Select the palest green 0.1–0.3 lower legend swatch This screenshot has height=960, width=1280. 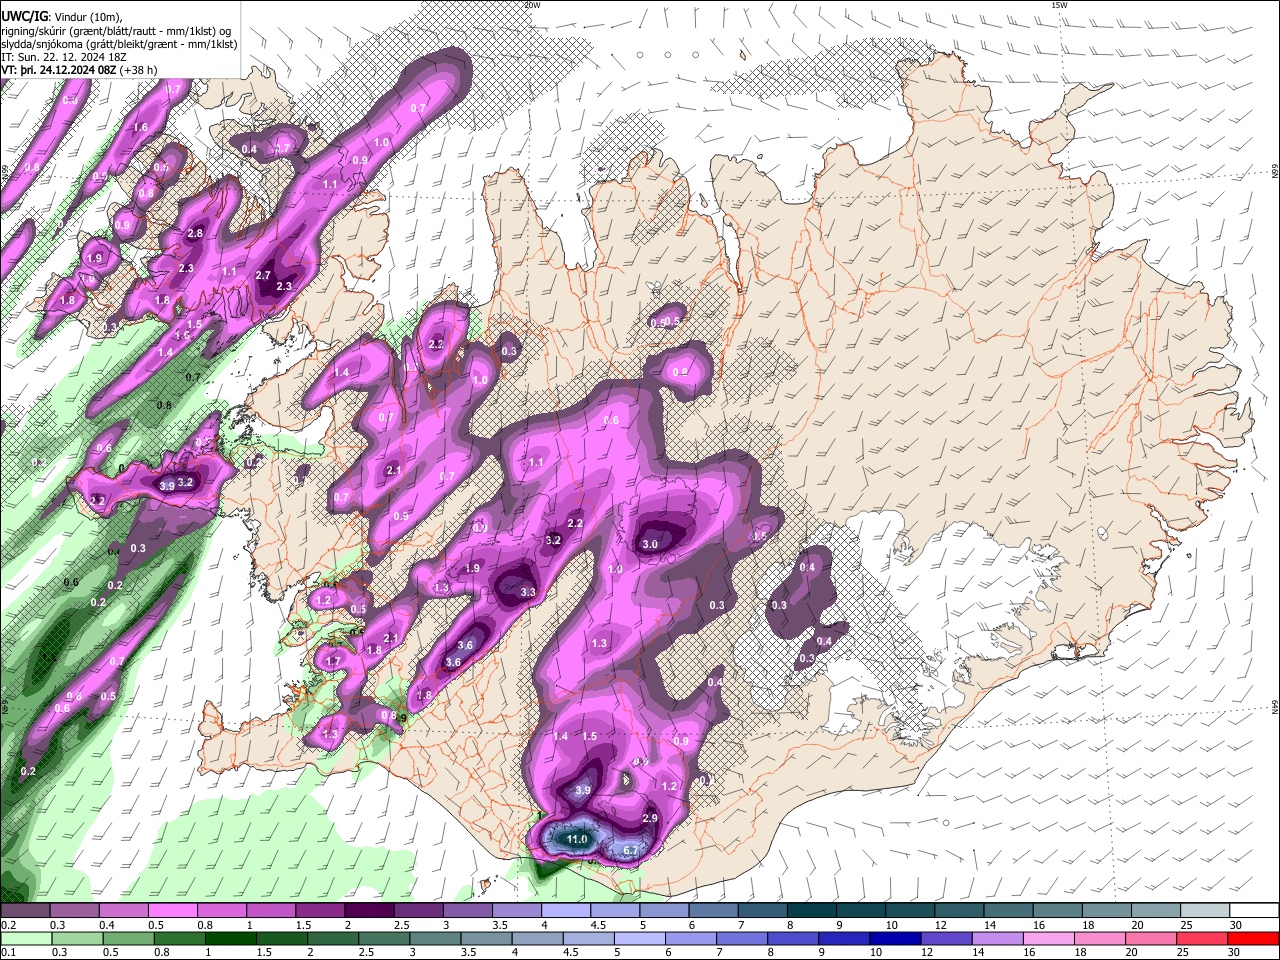[x=25, y=938]
